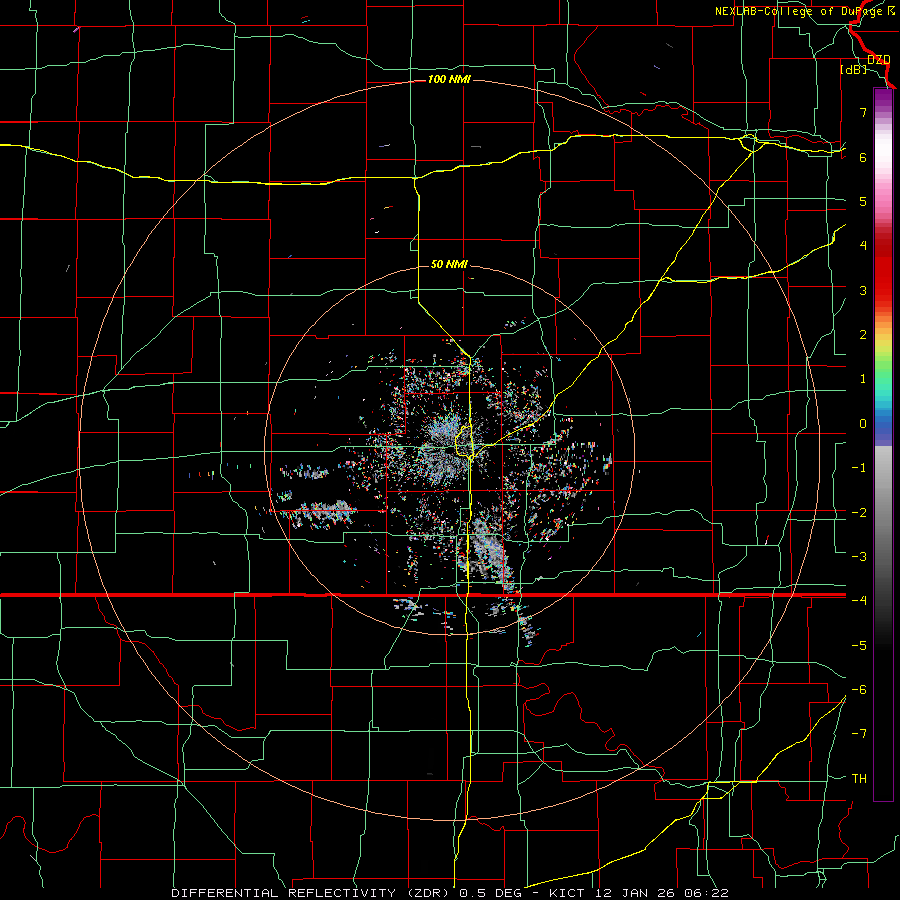Select the "0.5 DEG" elevation text

pos(491,893)
